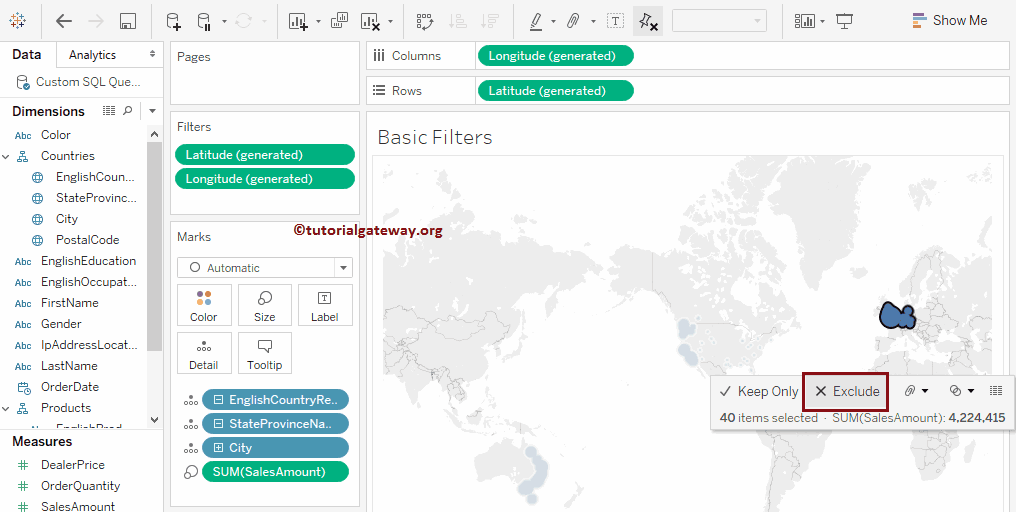Open the Color button on Marks card

[x=204, y=305]
